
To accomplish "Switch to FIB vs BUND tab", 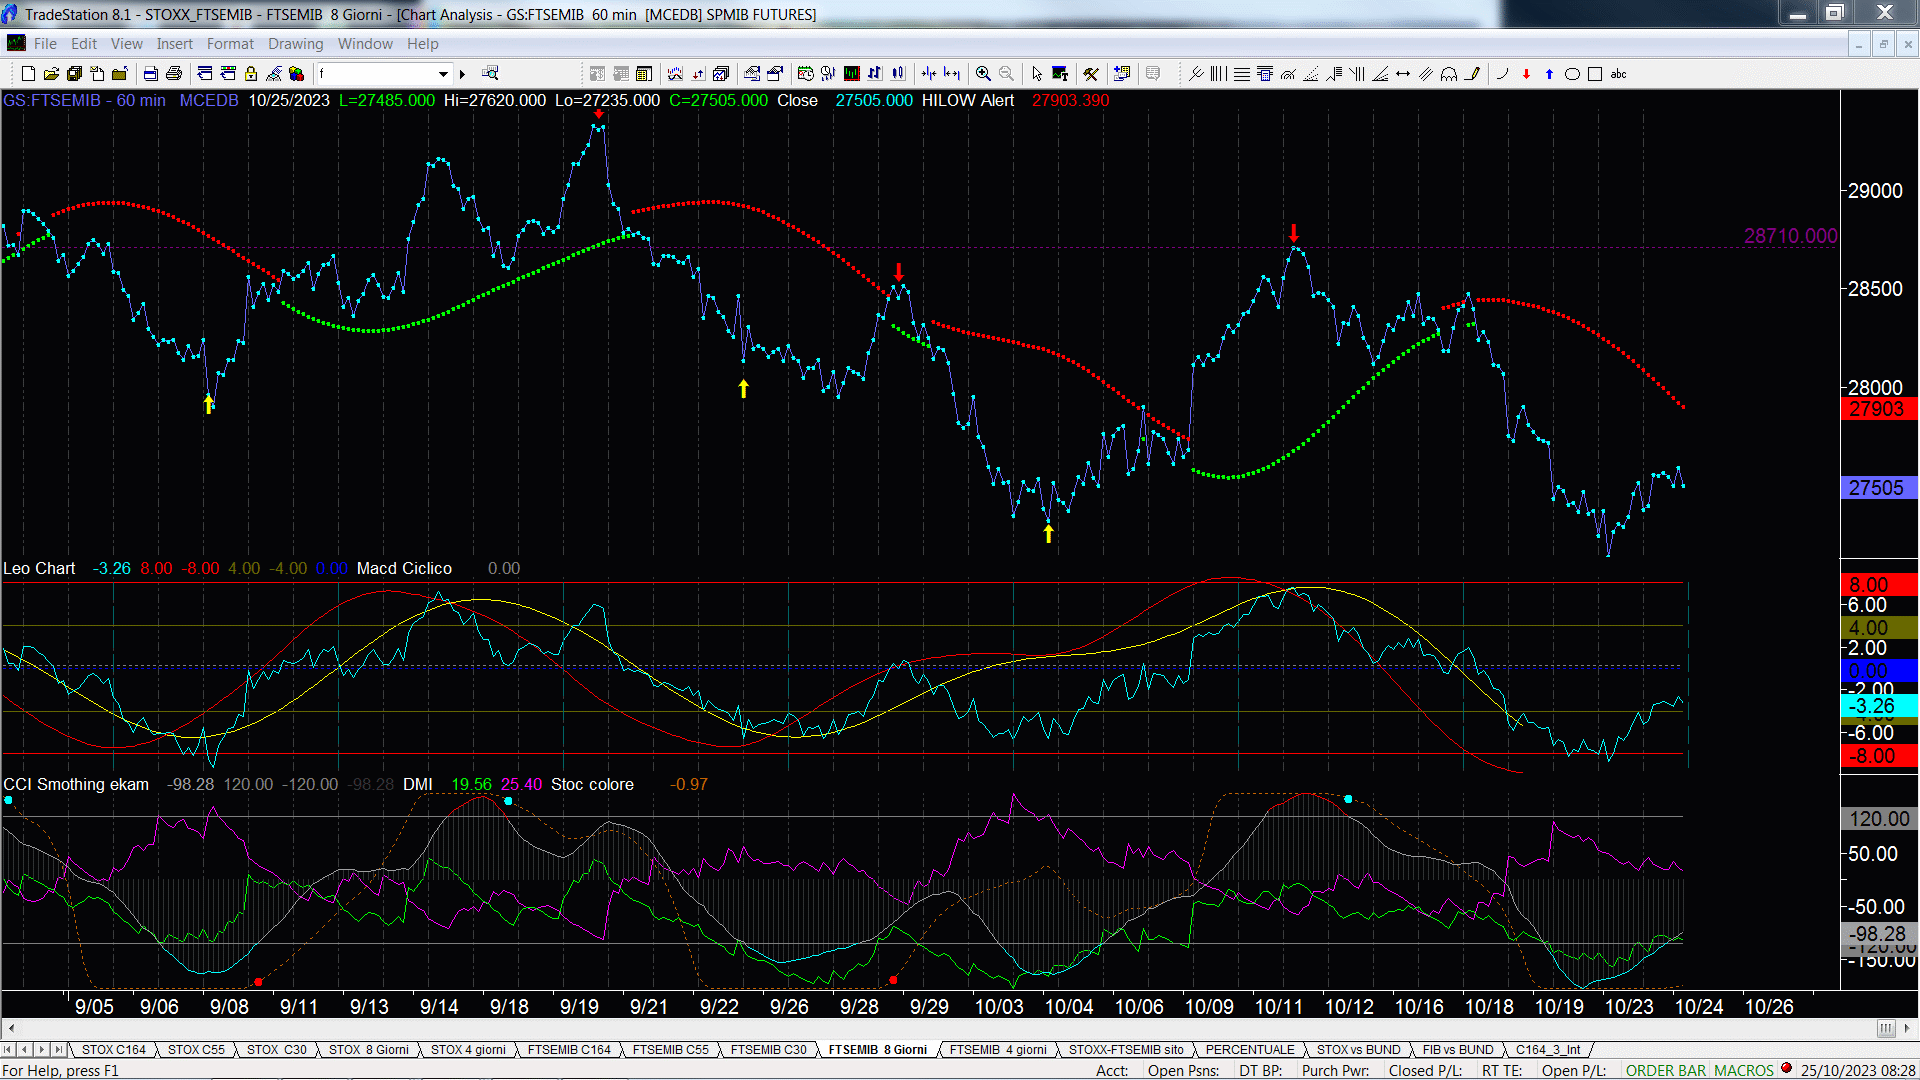I will pyautogui.click(x=1458, y=1049).
